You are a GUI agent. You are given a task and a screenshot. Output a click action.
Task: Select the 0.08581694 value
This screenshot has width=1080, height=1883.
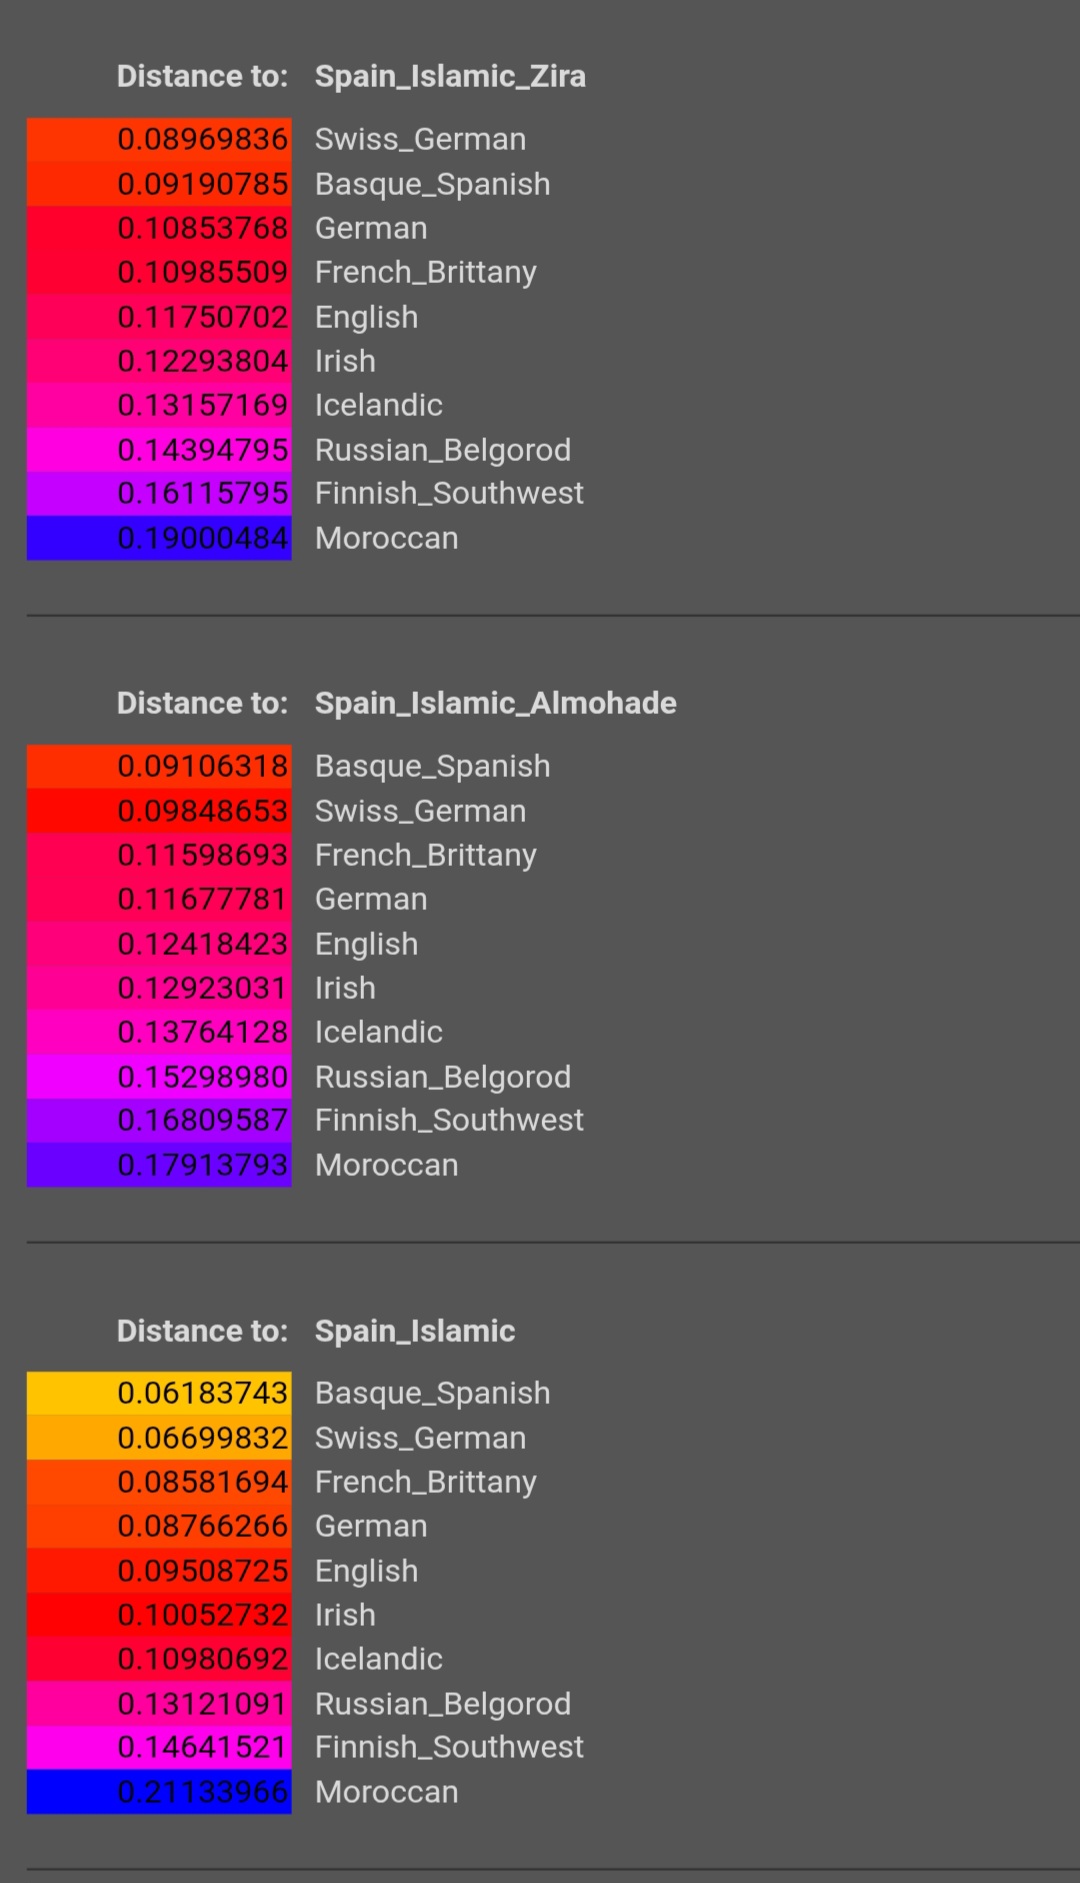(159, 1482)
